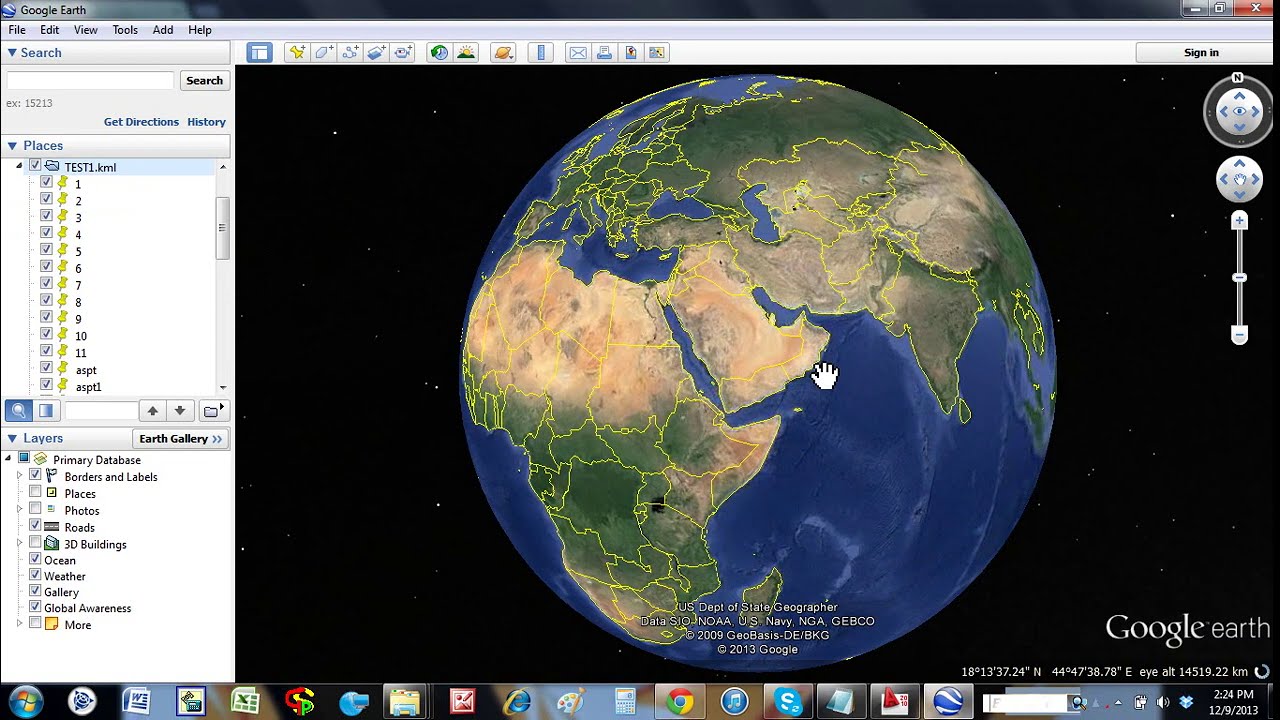Viewport: 1280px width, 720px height.
Task: Collapse the TEST1.kml tree node
Action: [x=19, y=167]
